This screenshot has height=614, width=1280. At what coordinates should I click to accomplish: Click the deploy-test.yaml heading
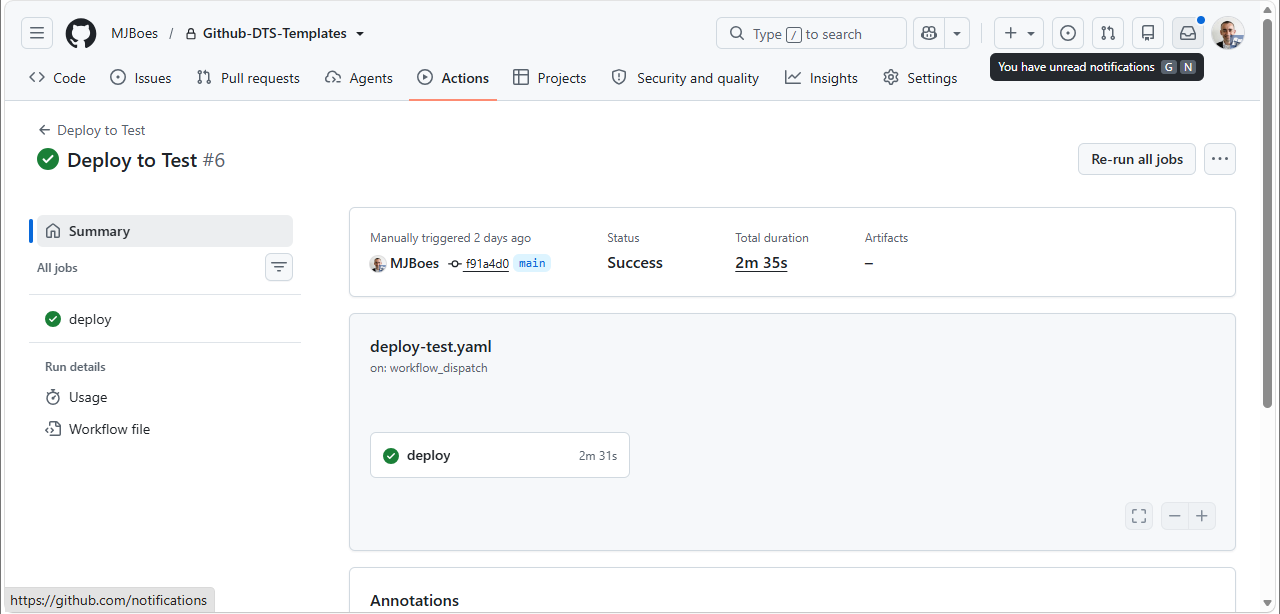(x=431, y=347)
